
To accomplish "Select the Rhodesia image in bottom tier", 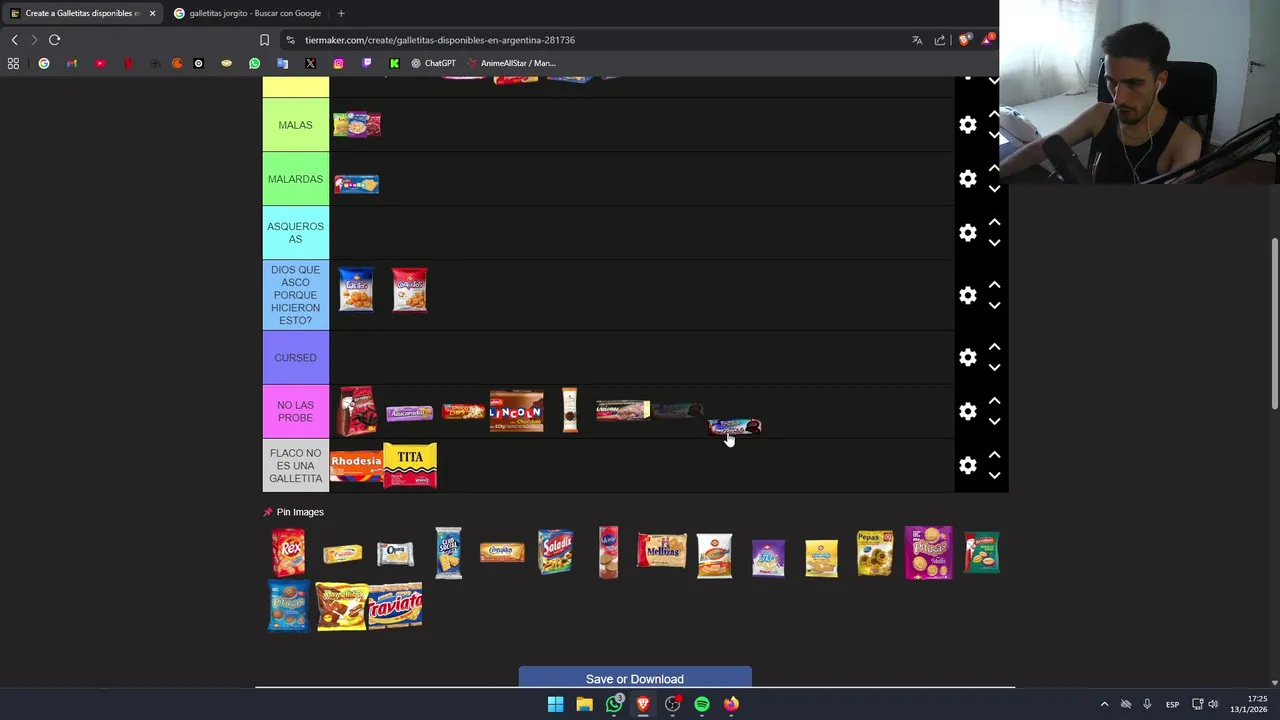I will pyautogui.click(x=356, y=465).
